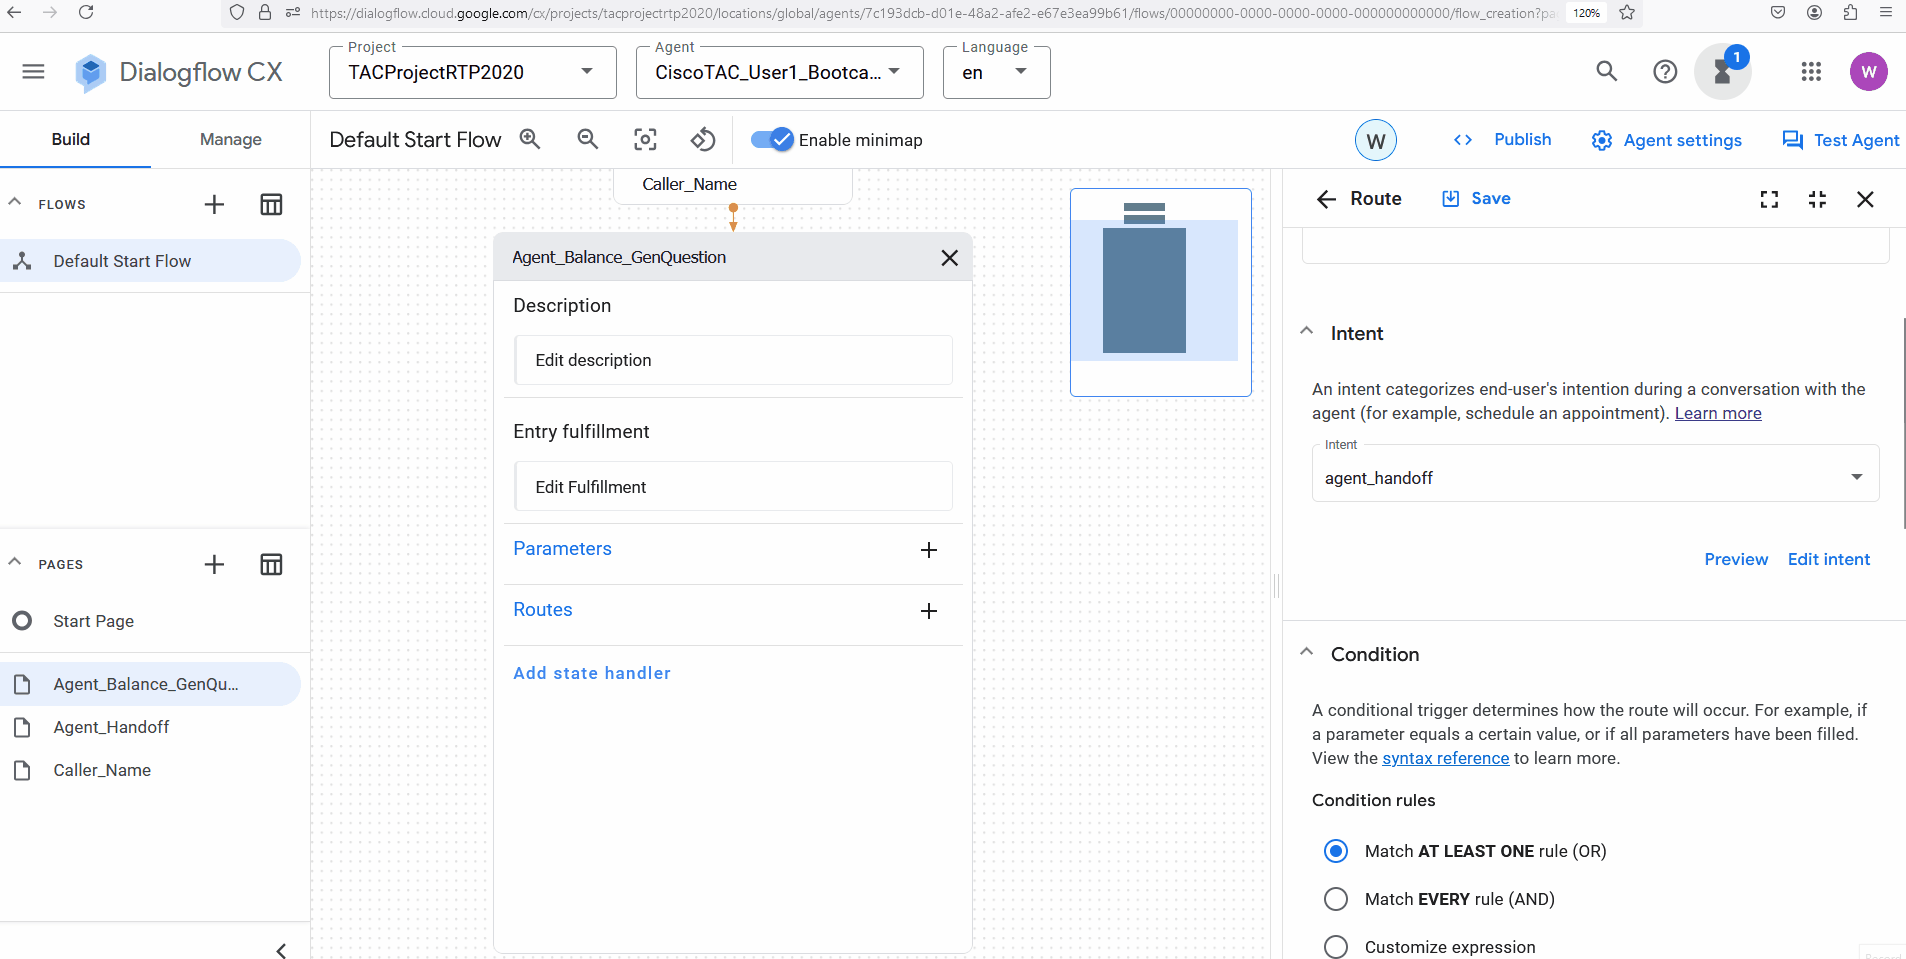Screen dimensions: 1906x959
Task: Add a parameter using the plus icon
Action: [928, 550]
